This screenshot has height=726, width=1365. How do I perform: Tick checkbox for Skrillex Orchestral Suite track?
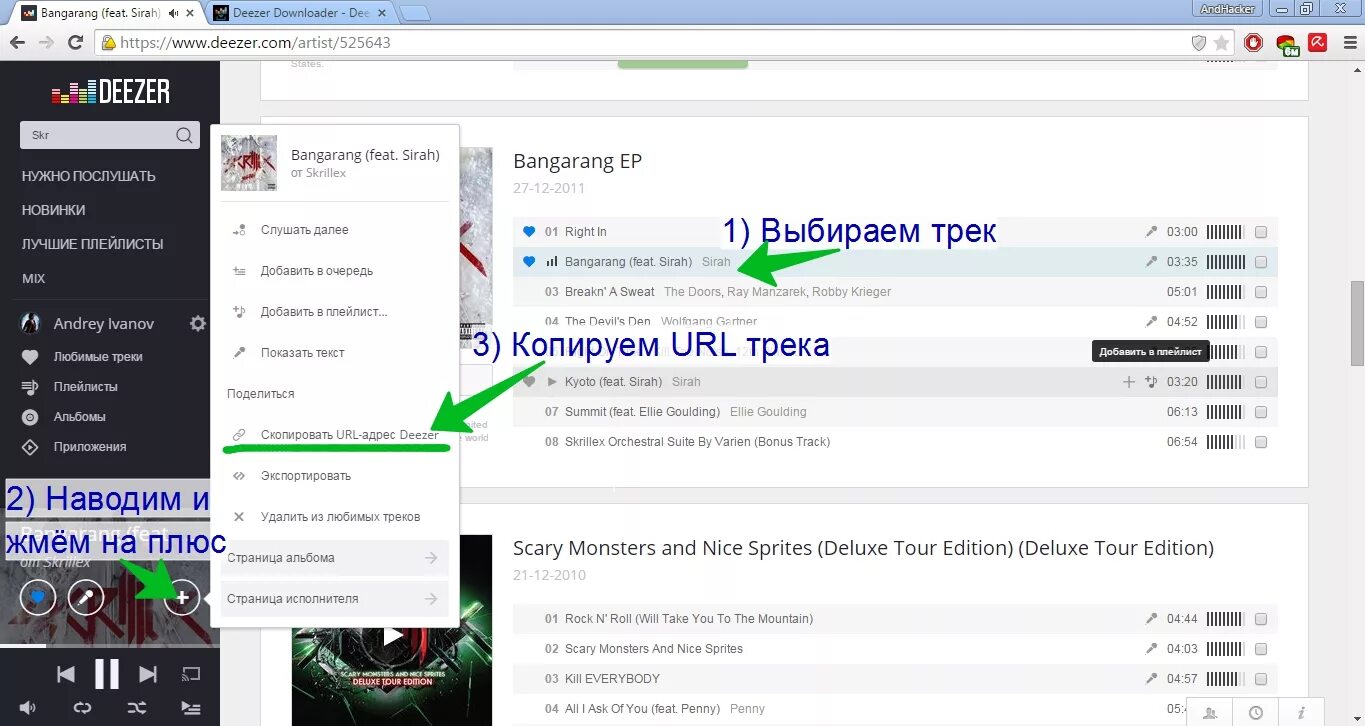(x=1261, y=442)
